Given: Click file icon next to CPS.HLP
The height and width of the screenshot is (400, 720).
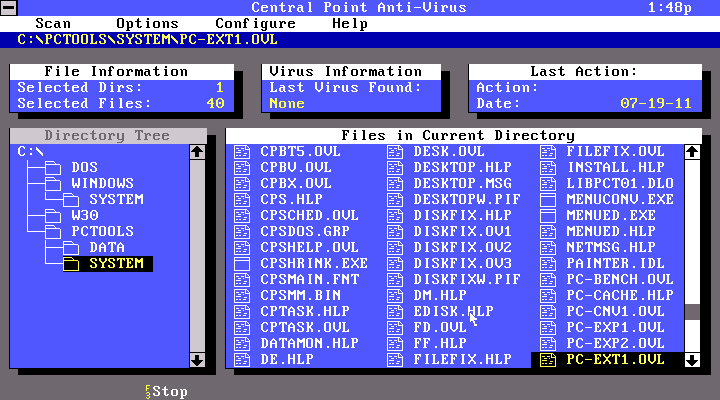Looking at the screenshot, I should (x=242, y=200).
